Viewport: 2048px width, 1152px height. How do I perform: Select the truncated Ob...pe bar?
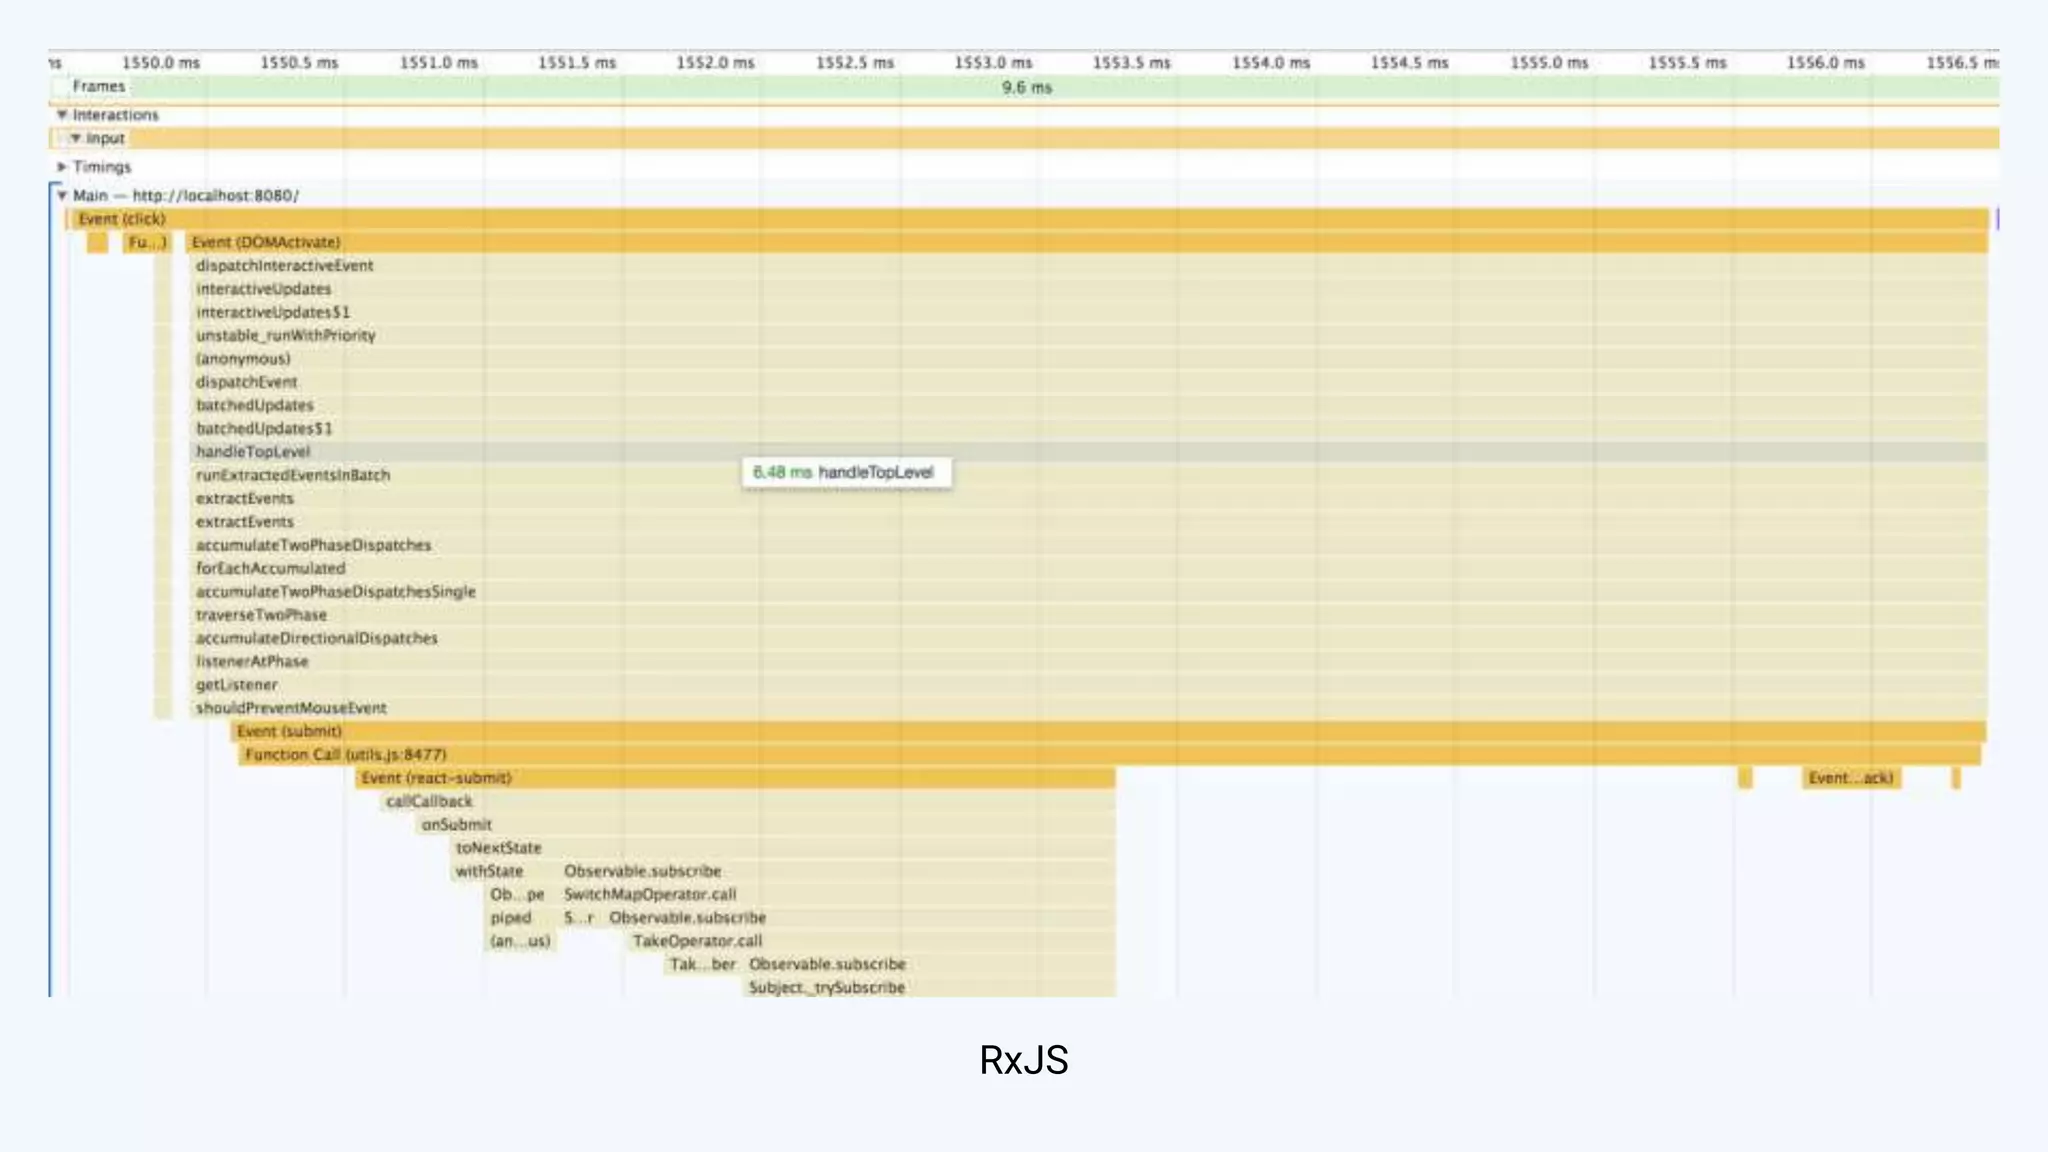[x=519, y=894]
